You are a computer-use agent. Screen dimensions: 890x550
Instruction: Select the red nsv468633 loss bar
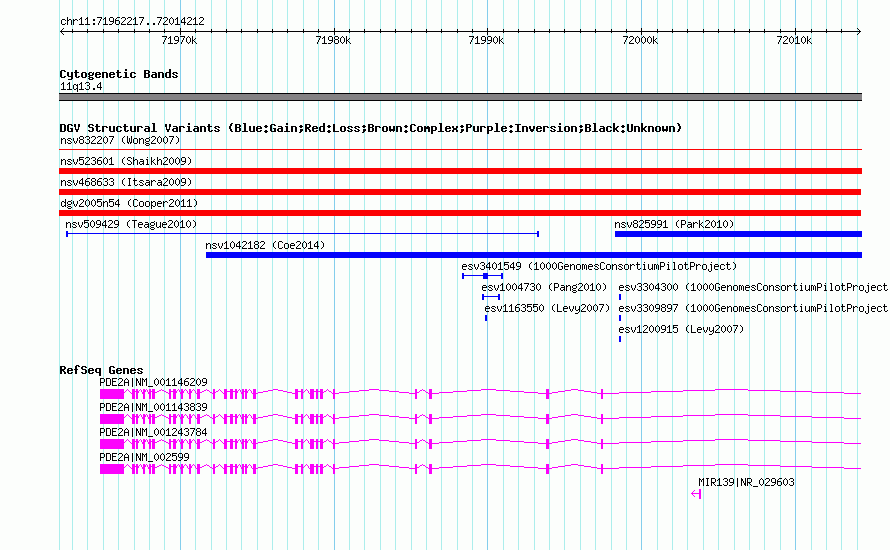460,192
